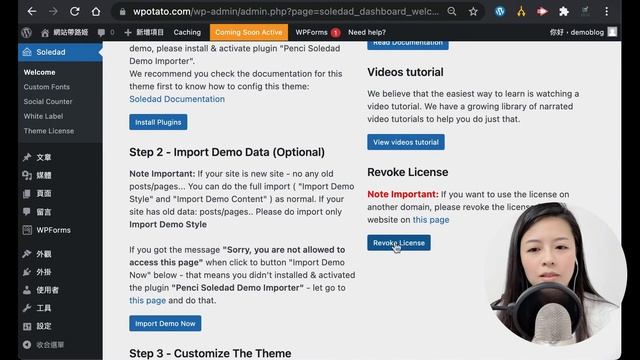Open the Soledad Documentation link
640x360 pixels.
click(x=177, y=99)
